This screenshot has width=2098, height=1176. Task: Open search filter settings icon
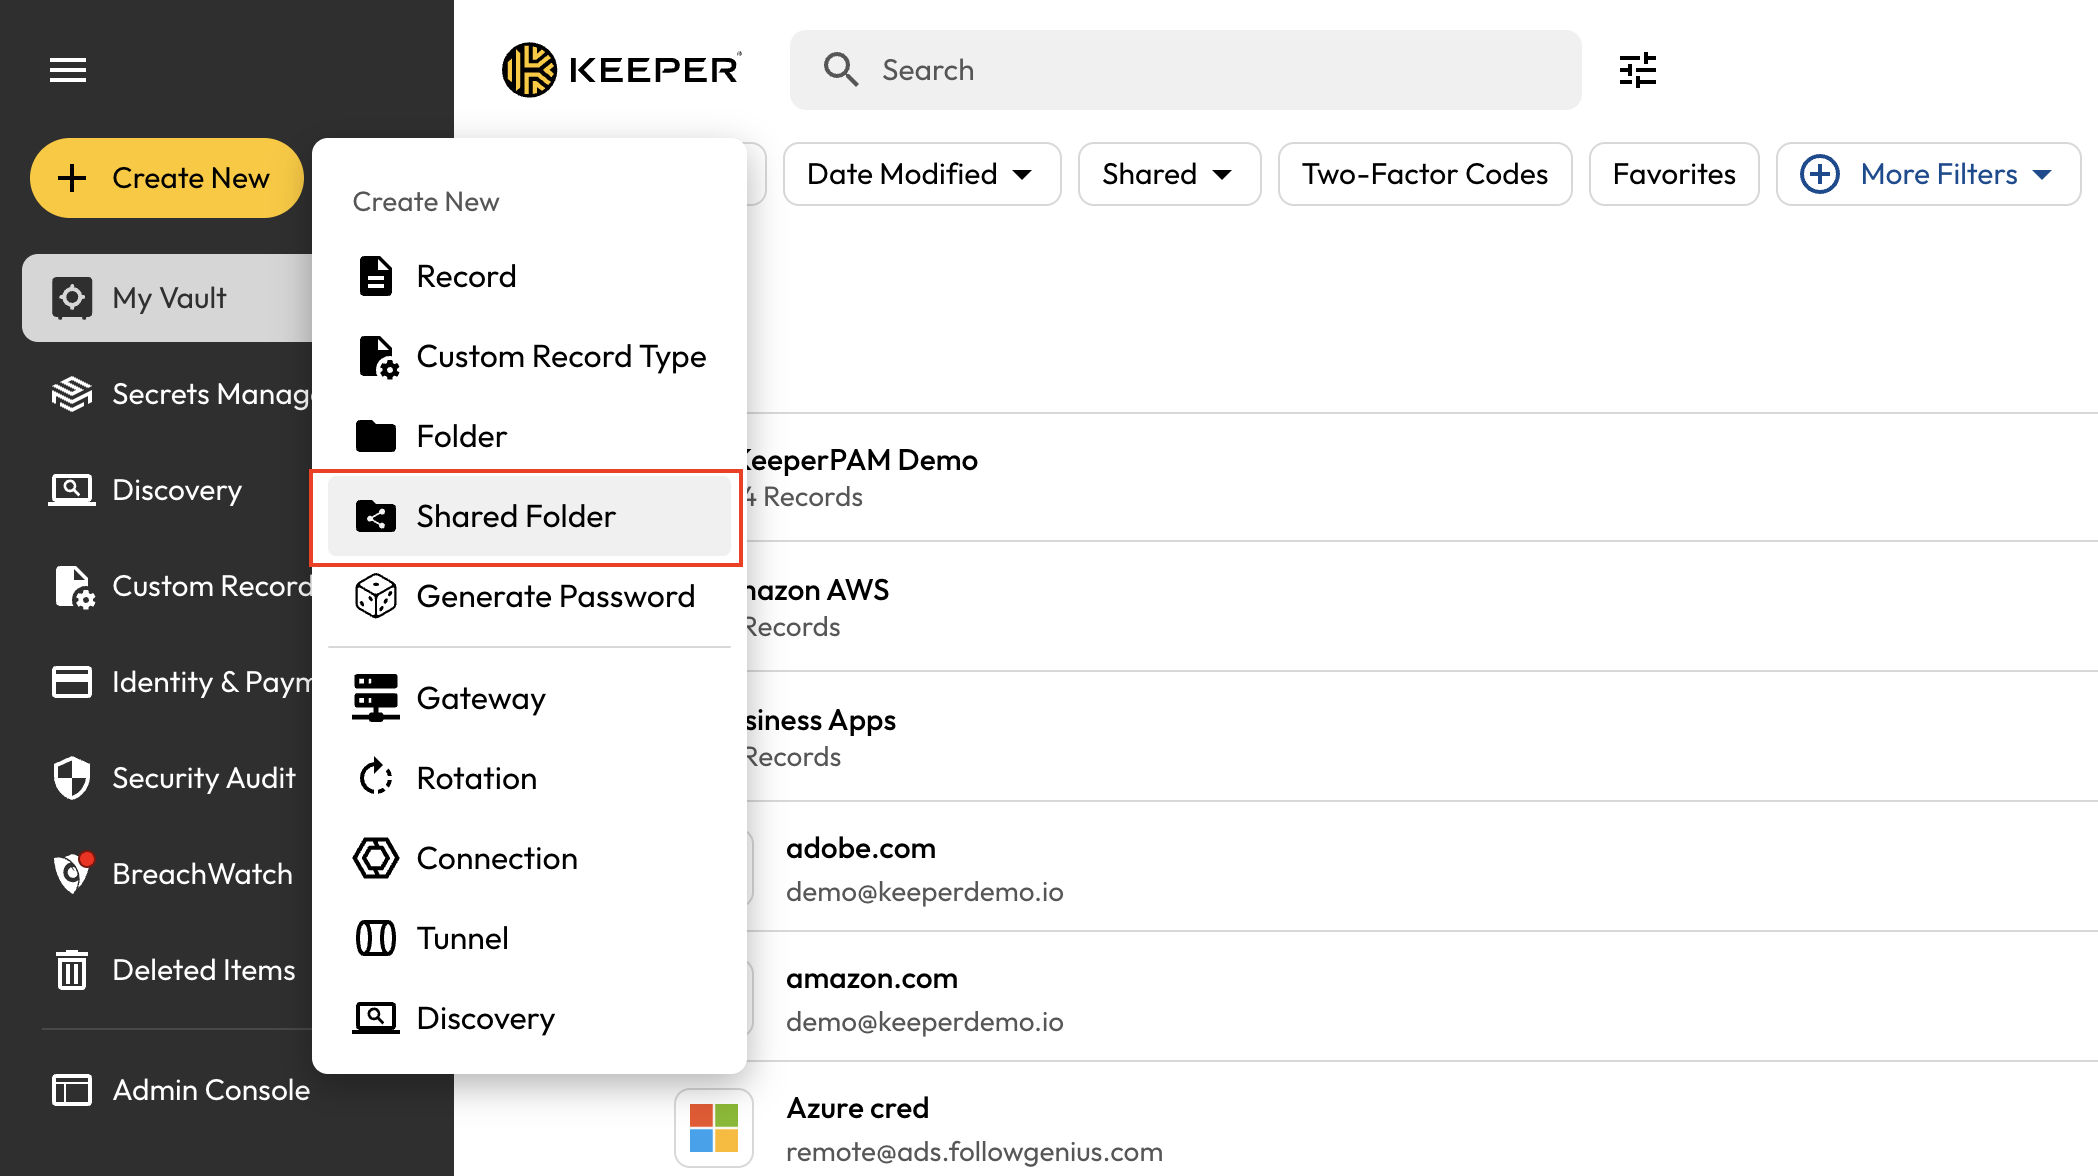[1637, 70]
